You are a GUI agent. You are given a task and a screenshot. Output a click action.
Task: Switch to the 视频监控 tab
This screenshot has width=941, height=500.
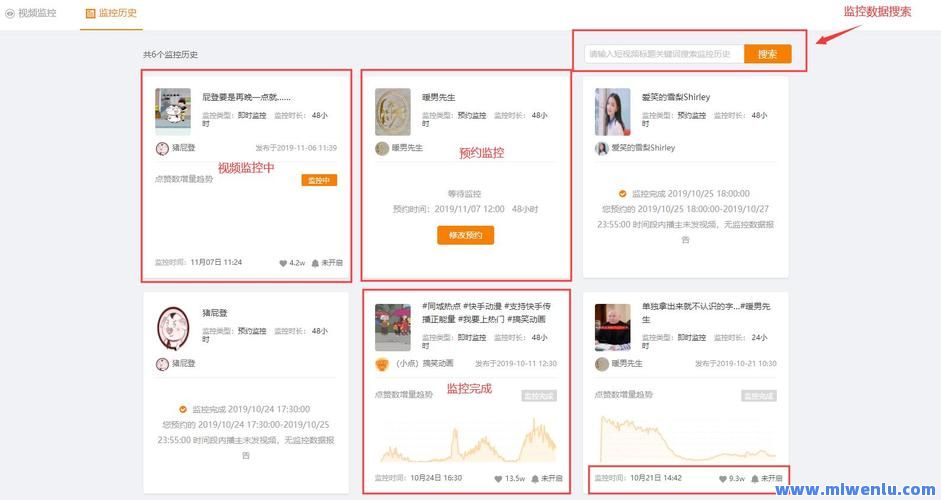tap(32, 13)
